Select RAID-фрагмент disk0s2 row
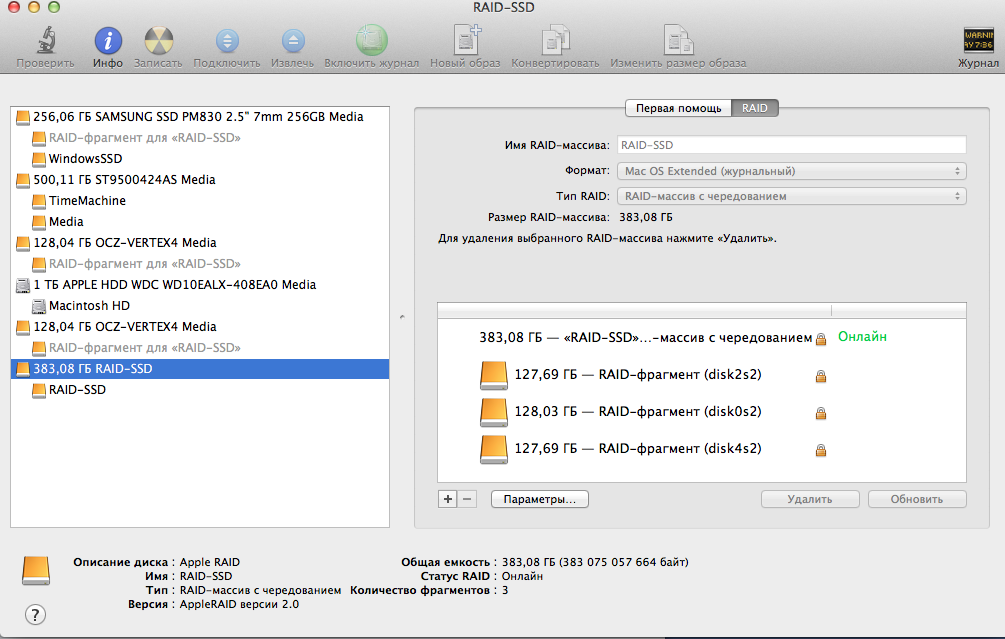Image resolution: width=1005 pixels, height=639 pixels. [702, 412]
